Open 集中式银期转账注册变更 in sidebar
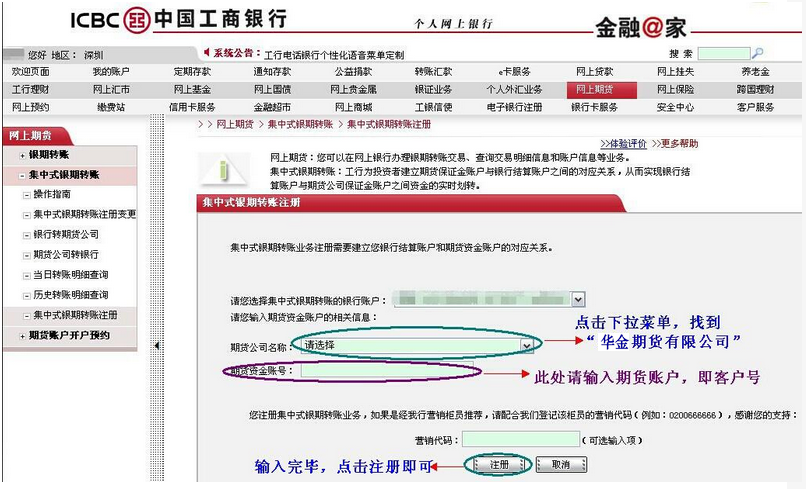The width and height of the screenshot is (806, 489). pyautogui.click(x=85, y=214)
